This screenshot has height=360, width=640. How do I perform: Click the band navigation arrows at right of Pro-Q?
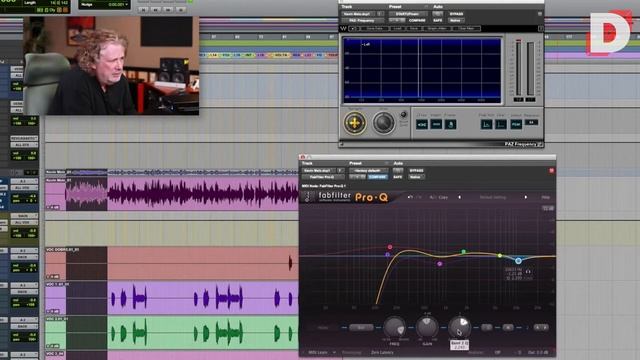(541, 327)
